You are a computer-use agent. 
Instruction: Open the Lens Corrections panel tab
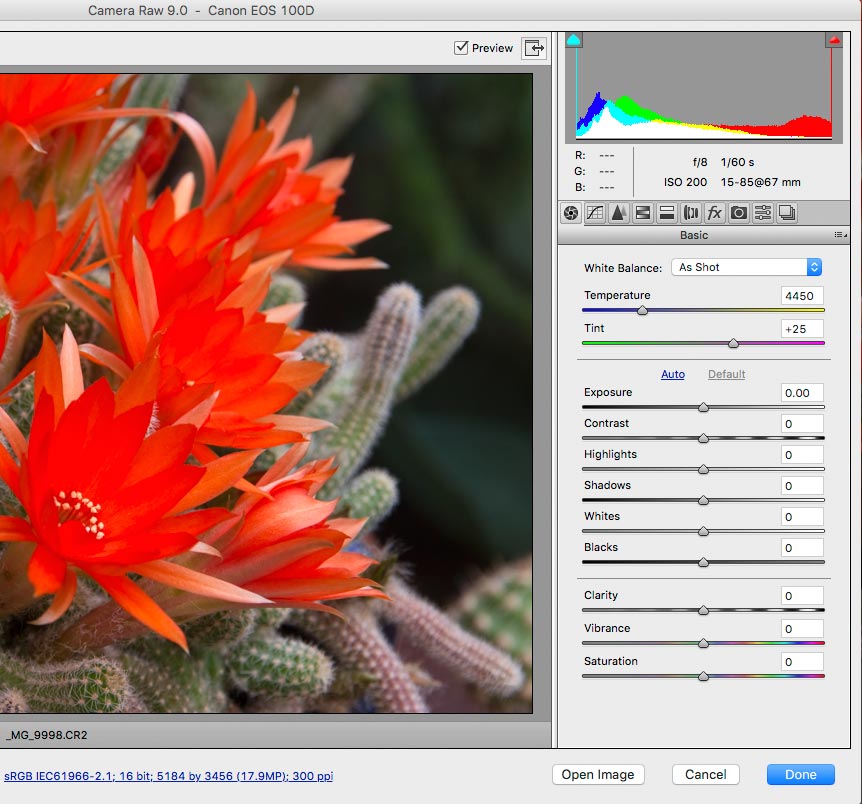(690, 213)
